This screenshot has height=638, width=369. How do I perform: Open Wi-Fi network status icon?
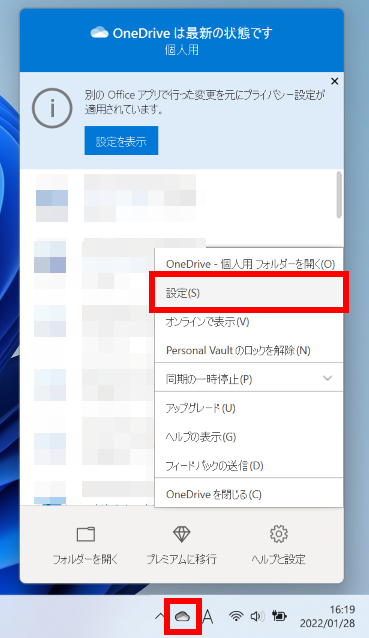coord(236,616)
